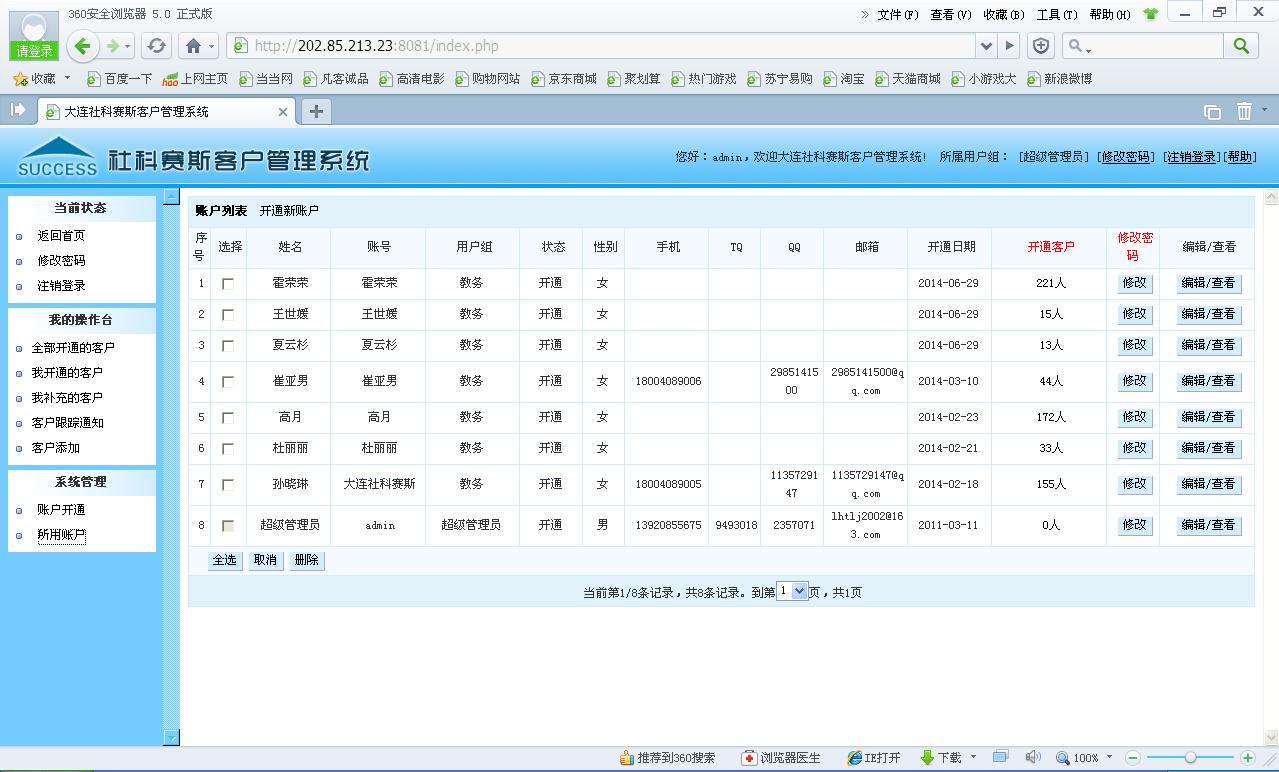Open the 工具(T) menu

(1057, 14)
